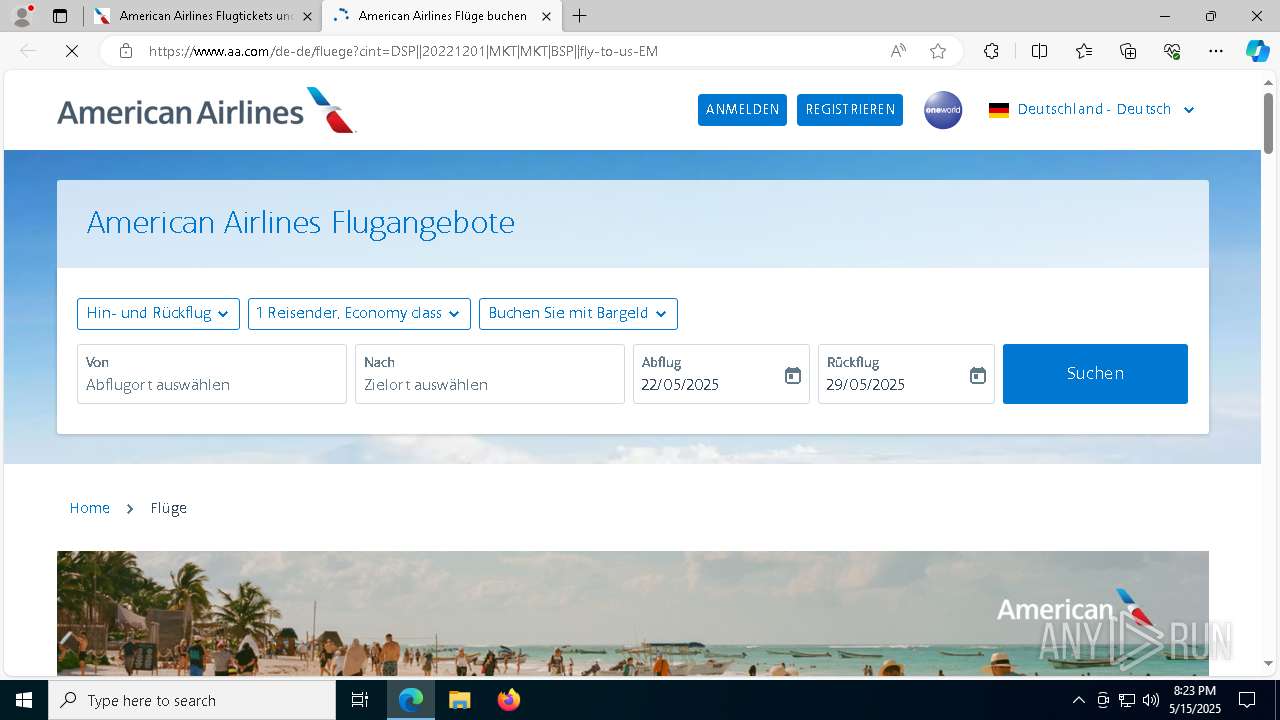Turn on Read aloud
Viewport: 1280px width, 720px height.
point(898,51)
